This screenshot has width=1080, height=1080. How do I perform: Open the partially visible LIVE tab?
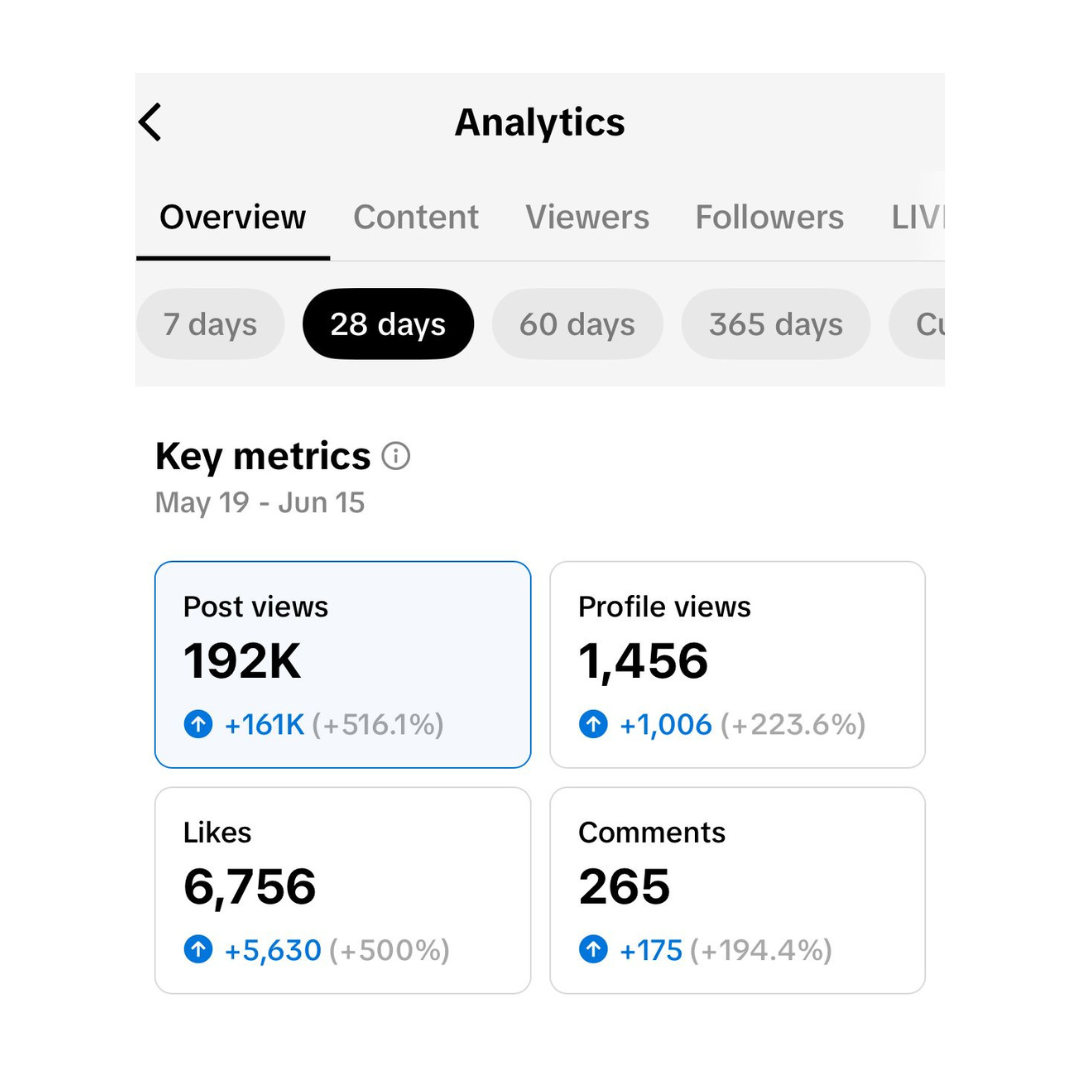point(917,217)
